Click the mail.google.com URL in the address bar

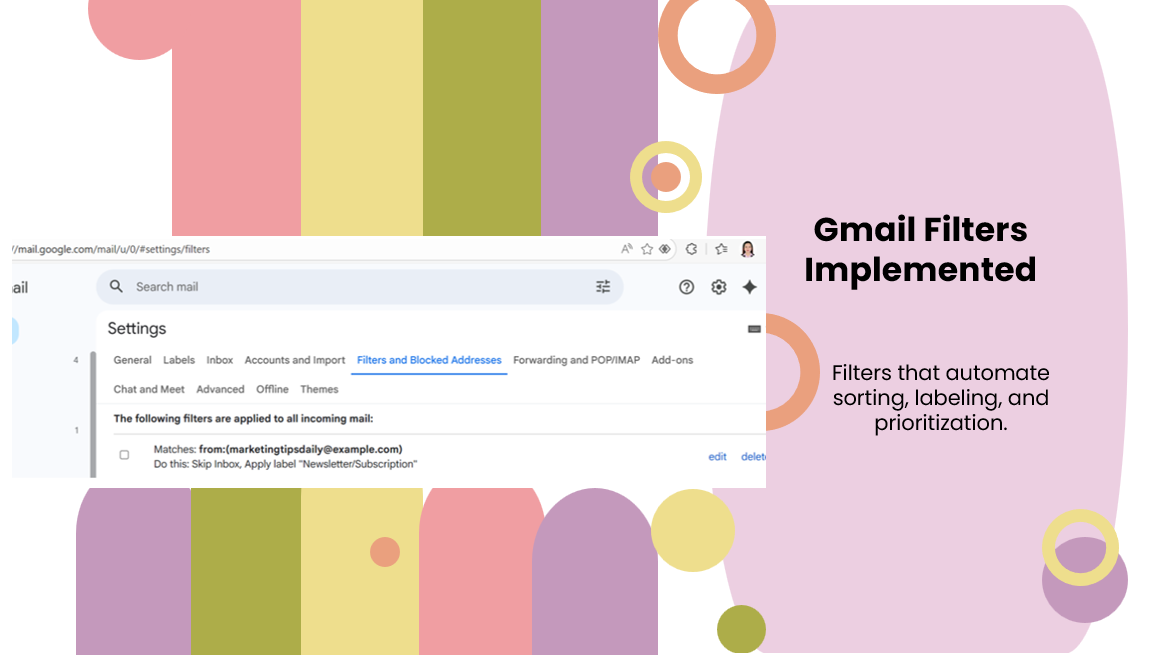click(x=111, y=249)
